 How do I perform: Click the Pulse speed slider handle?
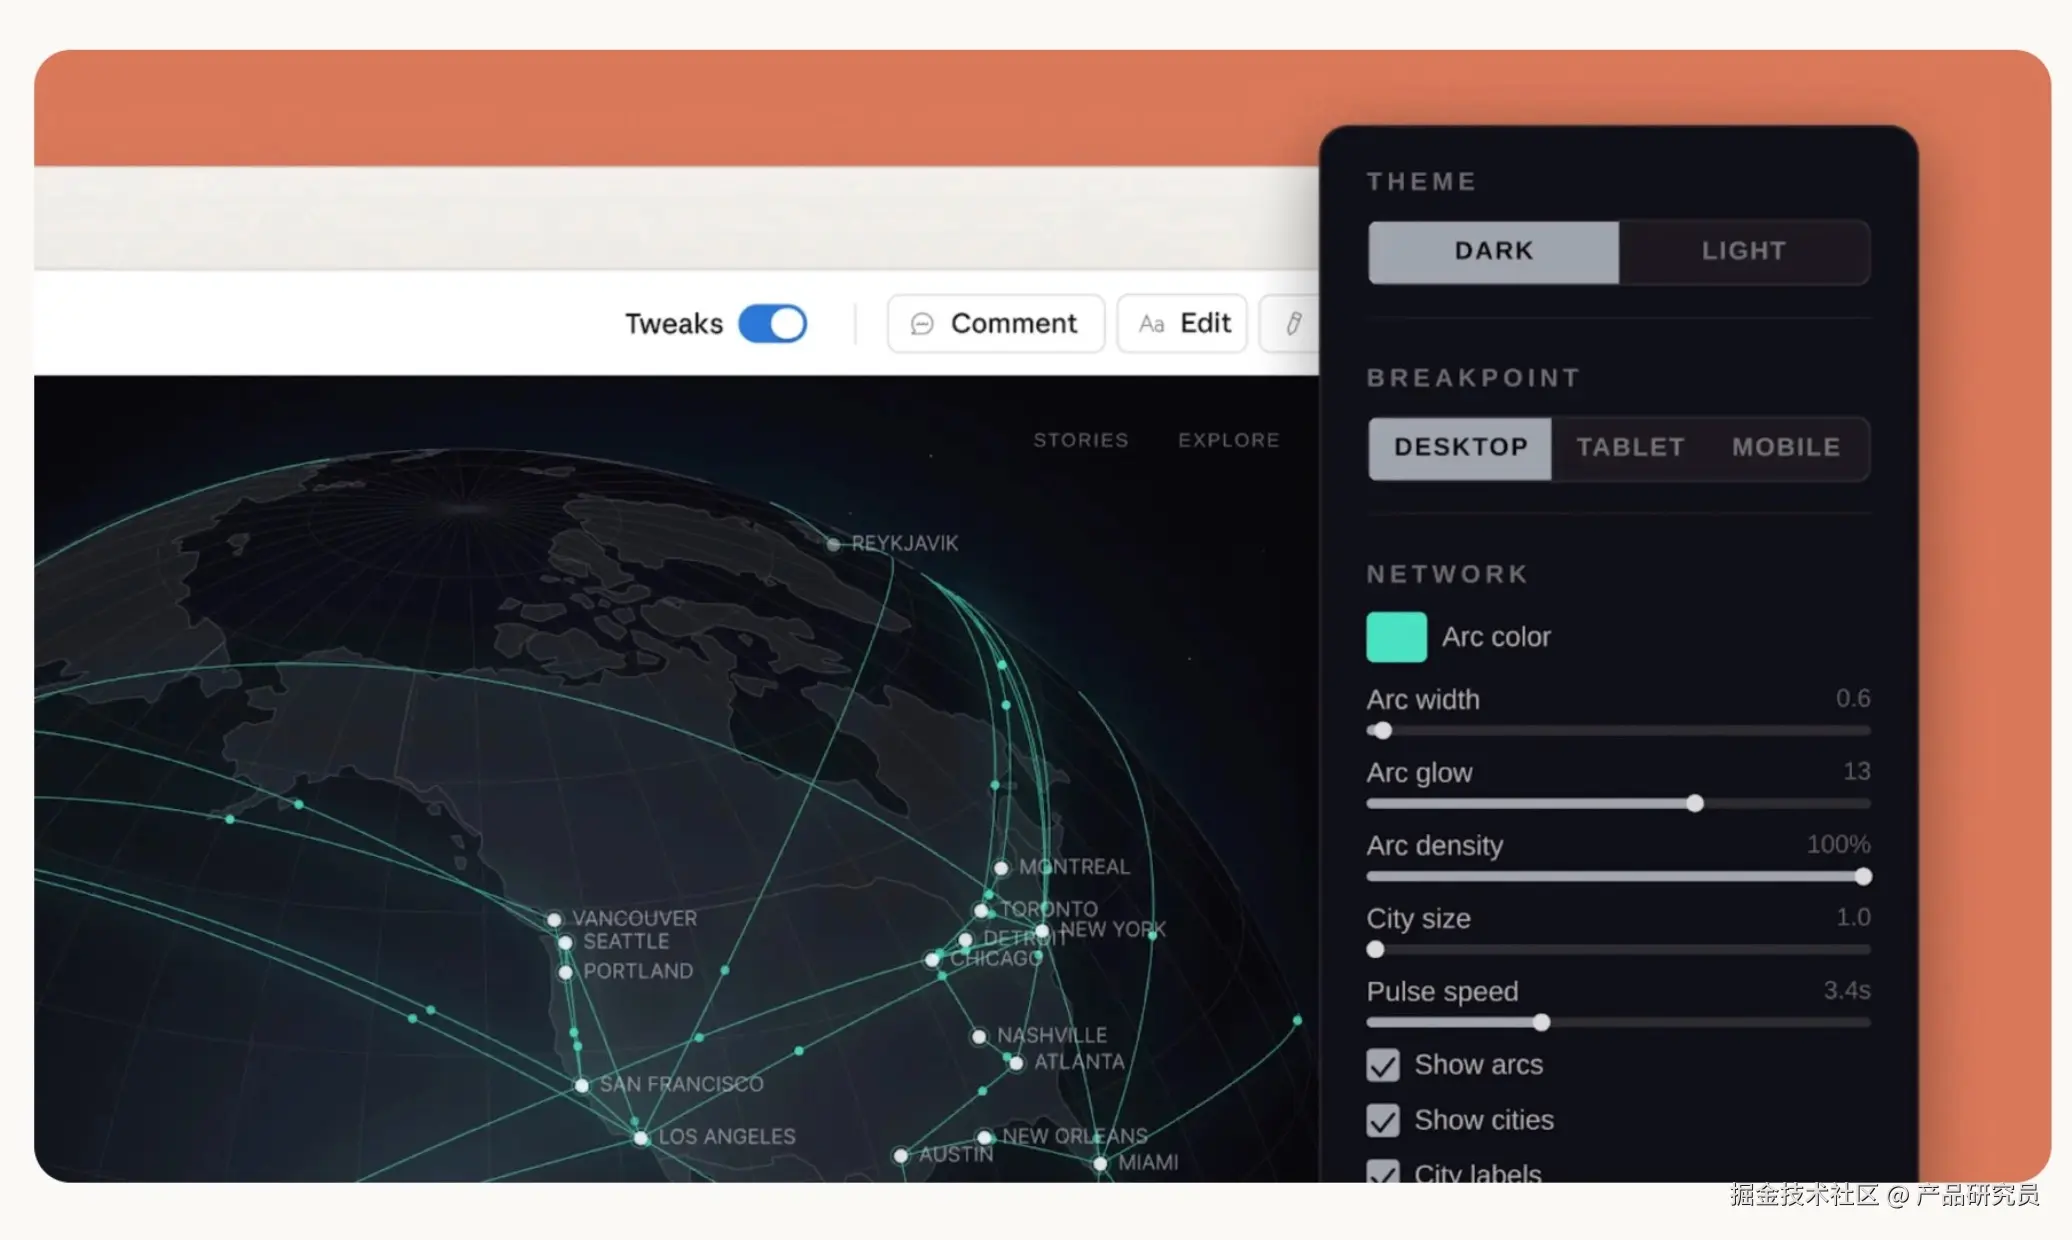pyautogui.click(x=1541, y=1022)
